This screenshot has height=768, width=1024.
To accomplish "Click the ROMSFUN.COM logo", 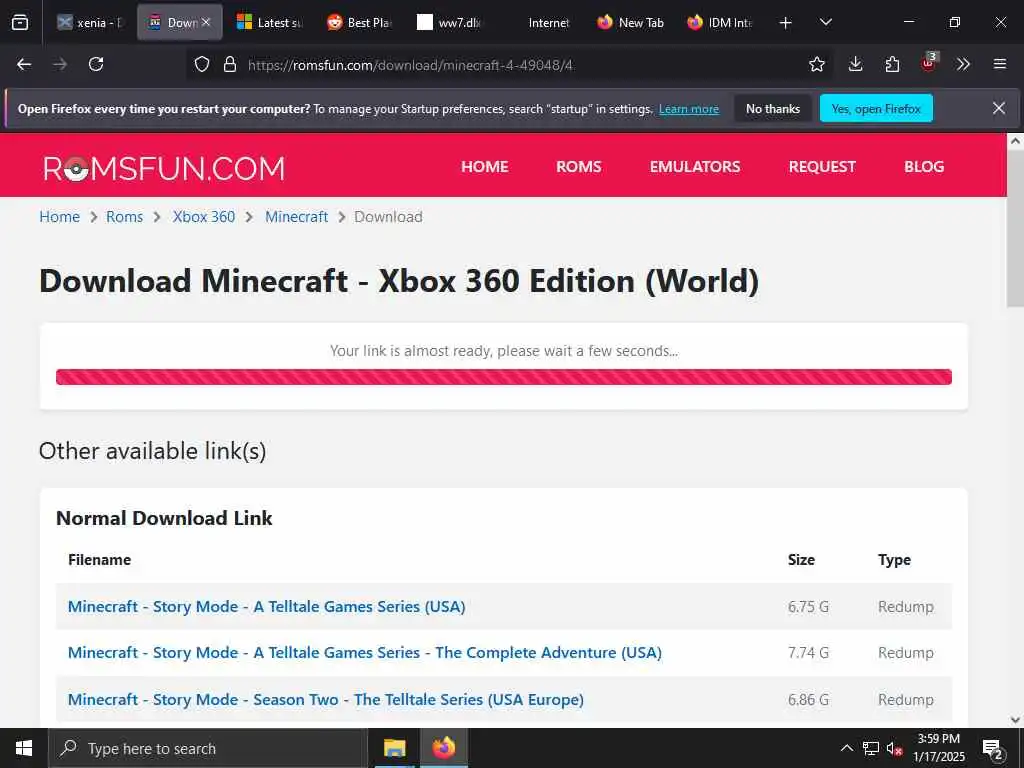I will 164,168.
